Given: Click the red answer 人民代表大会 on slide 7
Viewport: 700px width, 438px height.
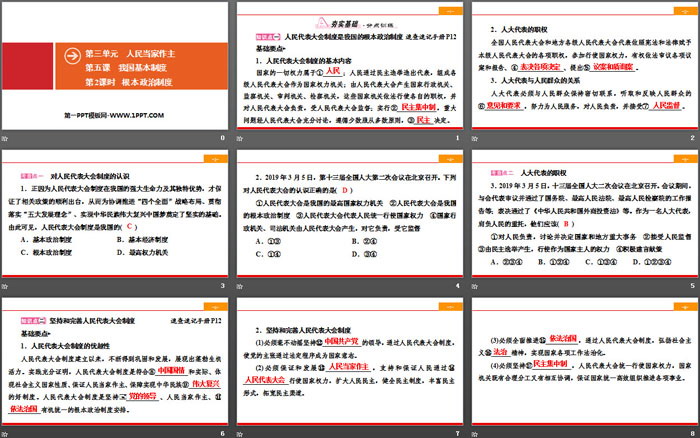Looking at the screenshot, I should [x=265, y=380].
